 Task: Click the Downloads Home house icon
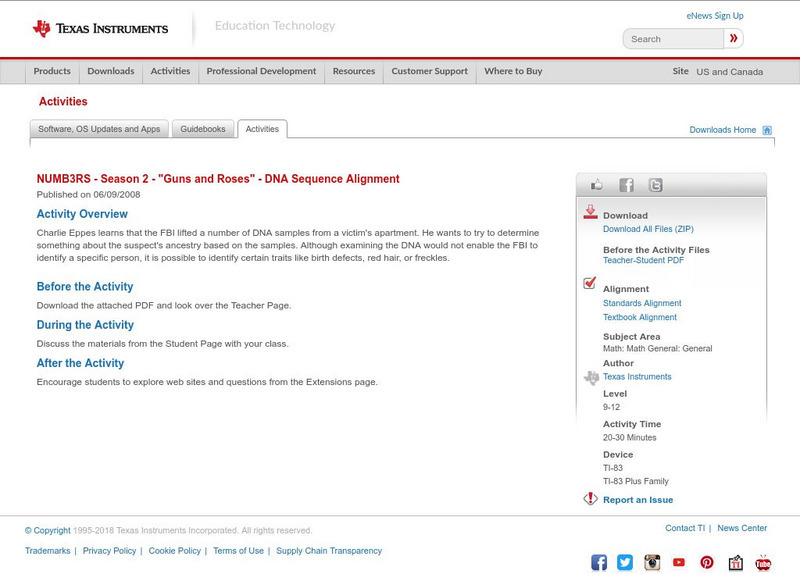pyautogui.click(x=767, y=130)
